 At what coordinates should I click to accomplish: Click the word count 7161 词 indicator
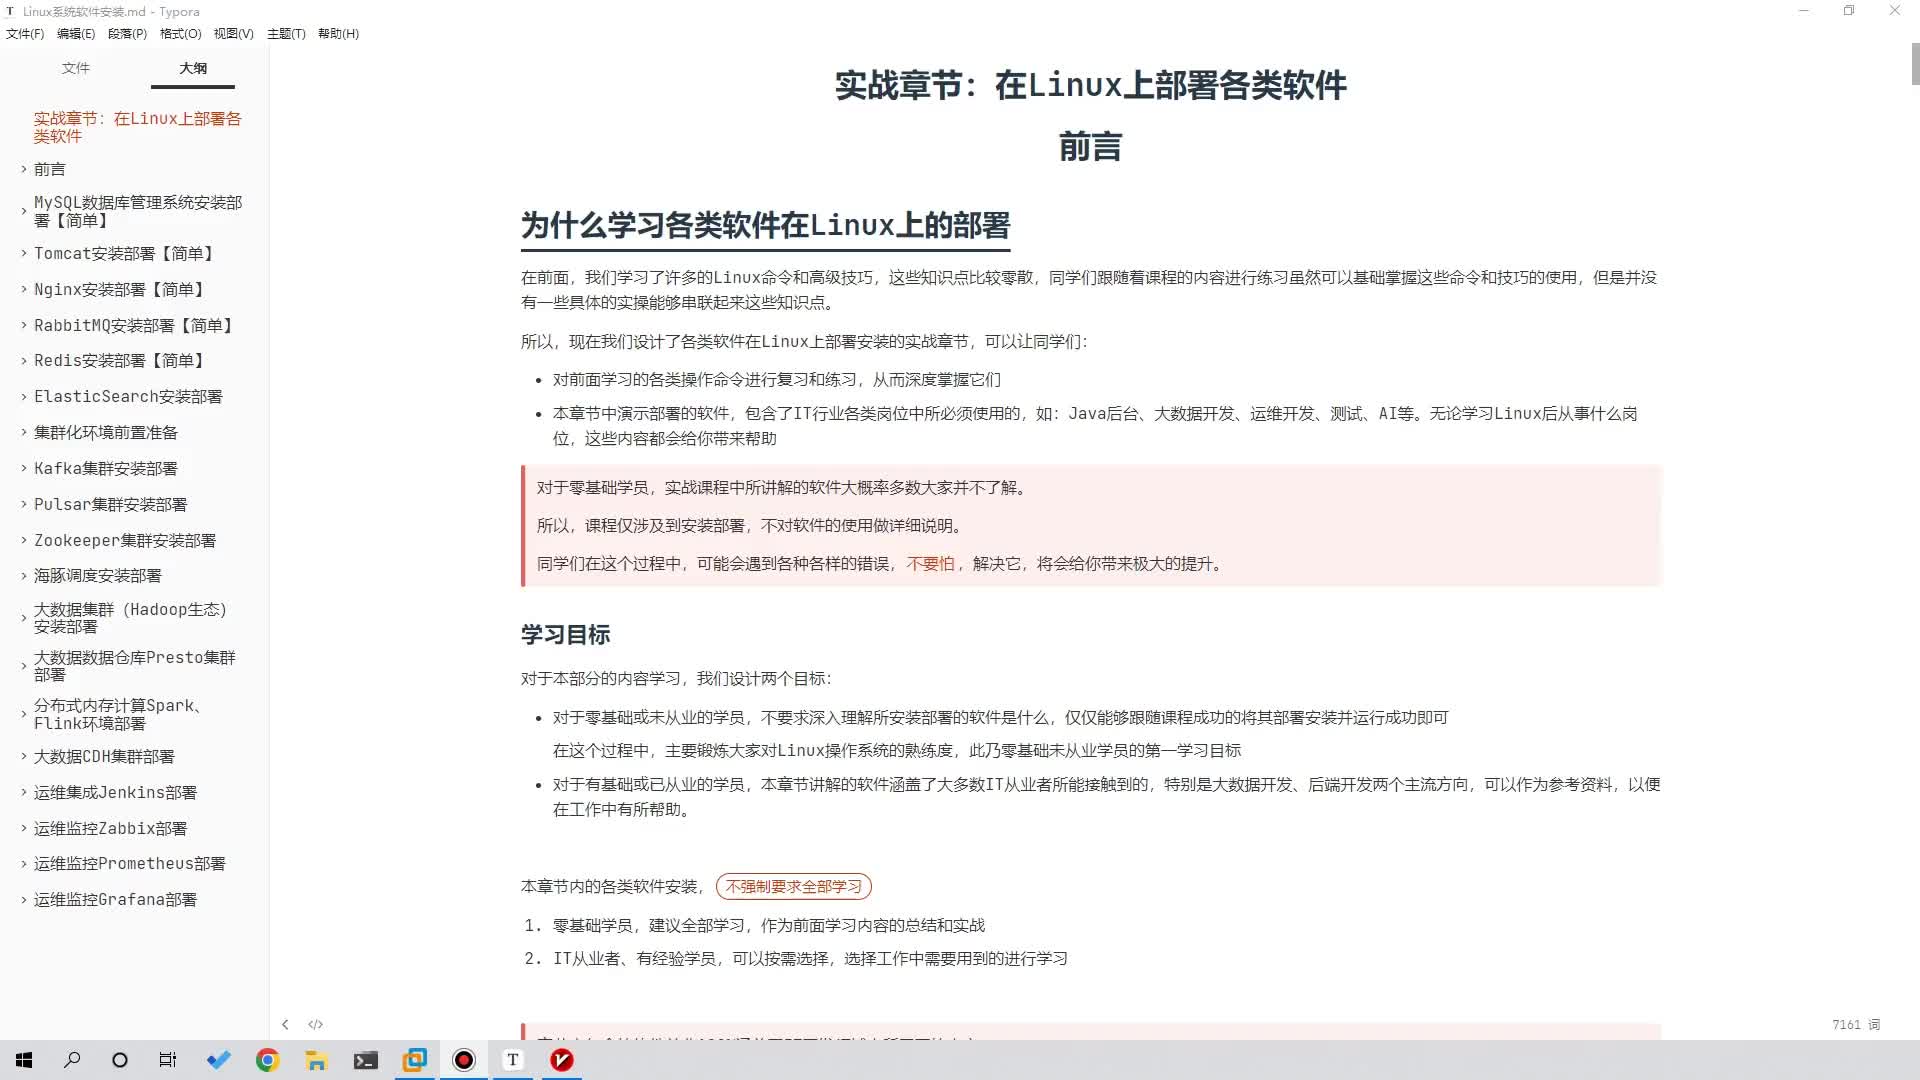pos(1856,1025)
